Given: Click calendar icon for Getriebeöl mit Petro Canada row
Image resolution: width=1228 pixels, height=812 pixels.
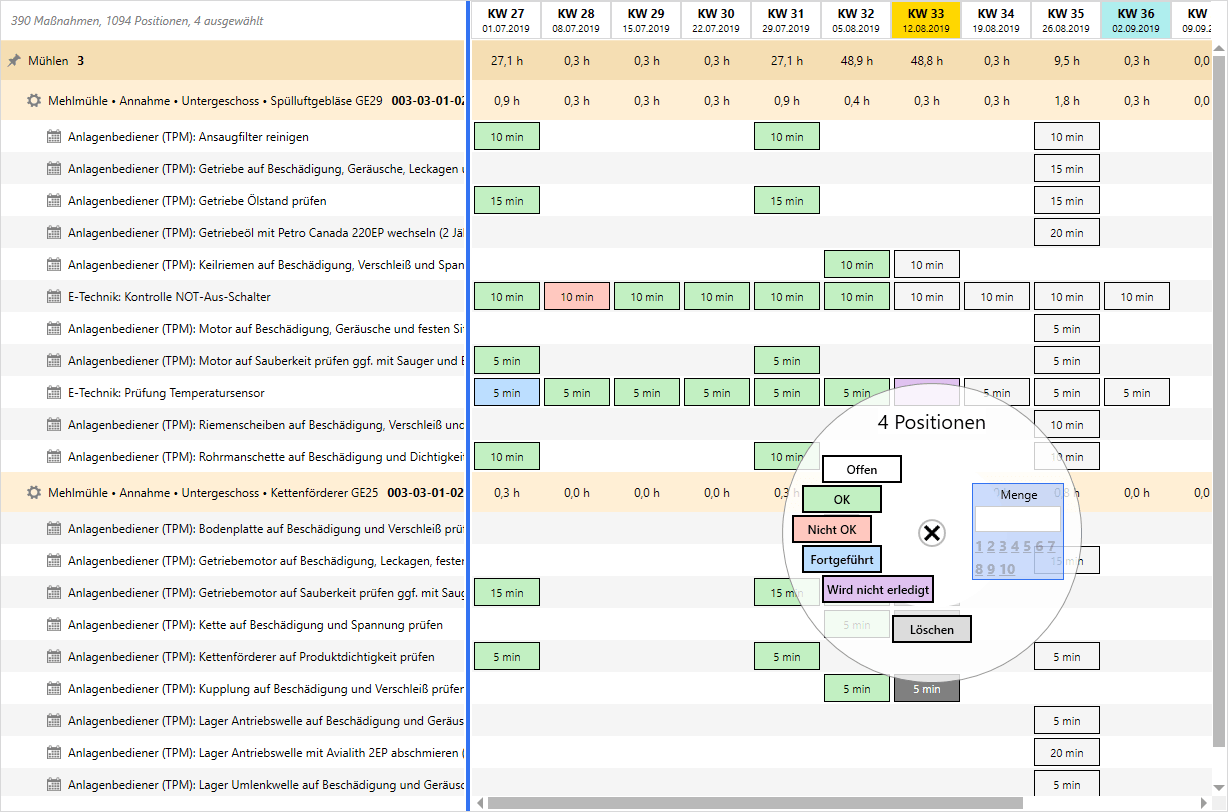Looking at the screenshot, I should (54, 233).
